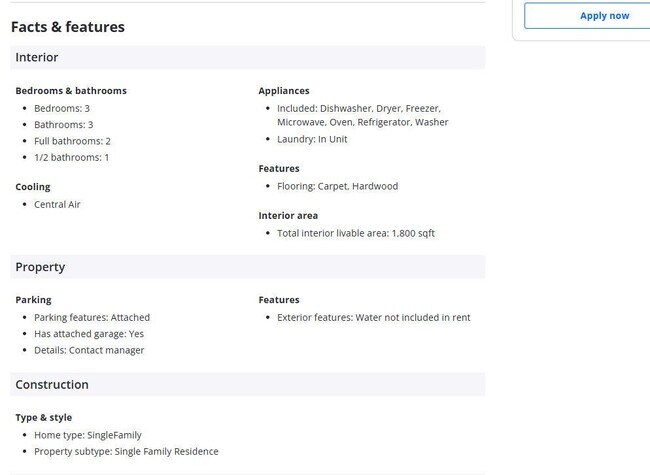Image resolution: width=650 pixels, height=475 pixels.
Task: Click the Interior section header
Action: [248, 57]
